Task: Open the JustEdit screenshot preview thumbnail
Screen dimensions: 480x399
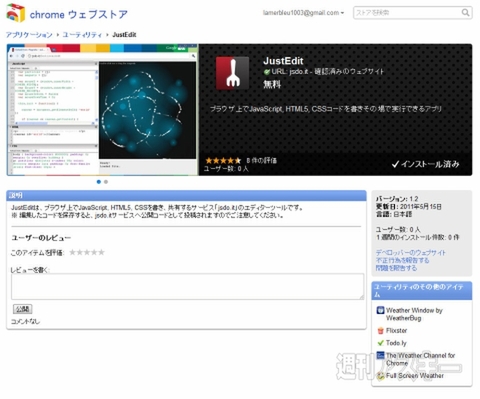Action: 102,110
